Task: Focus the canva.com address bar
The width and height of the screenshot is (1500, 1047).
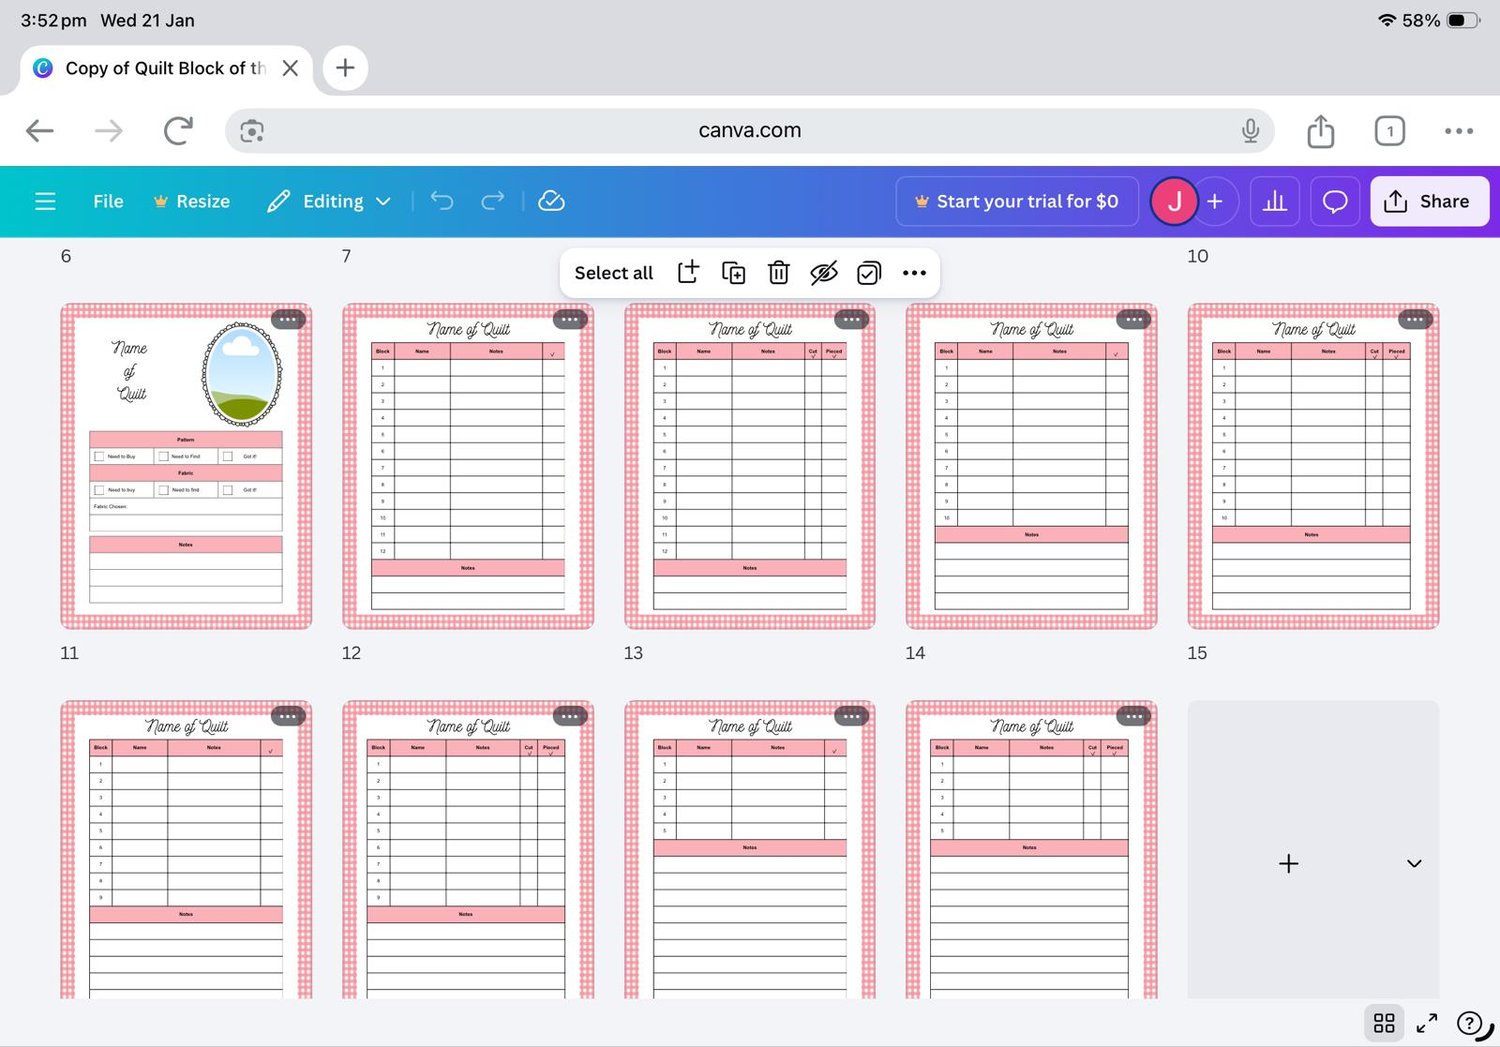Action: 750,131
